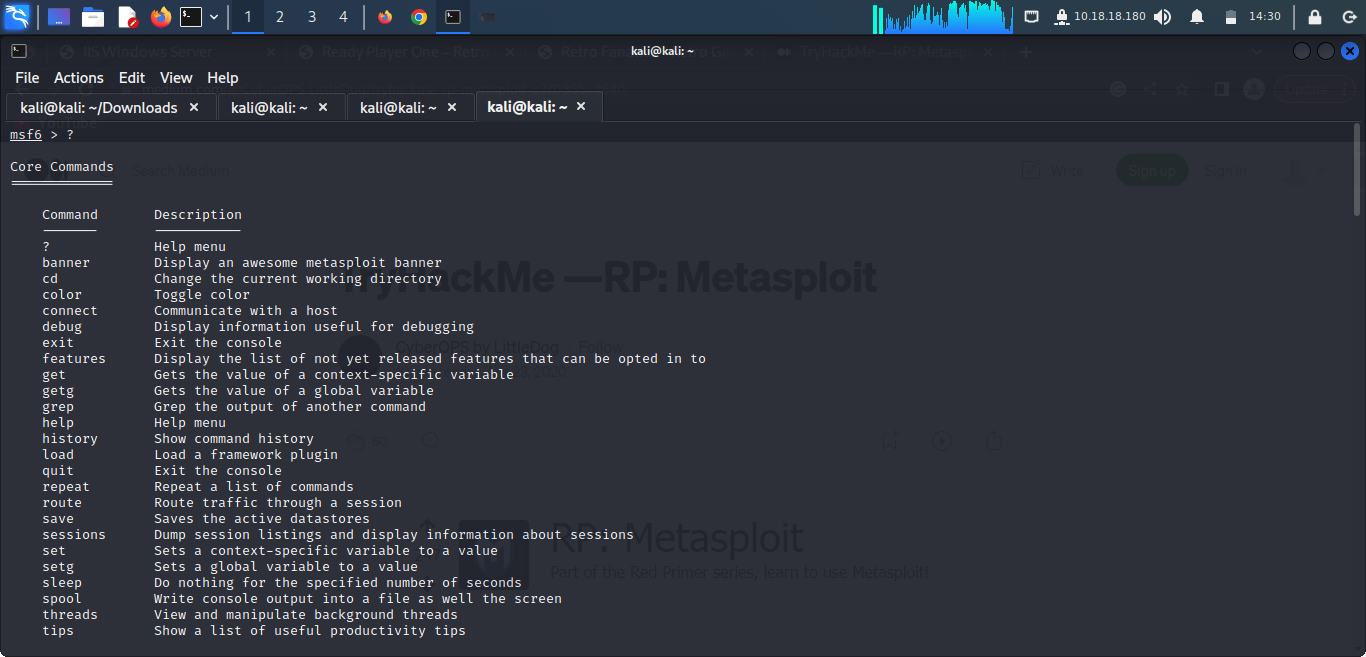Click the 'sleep' command name

(62, 583)
